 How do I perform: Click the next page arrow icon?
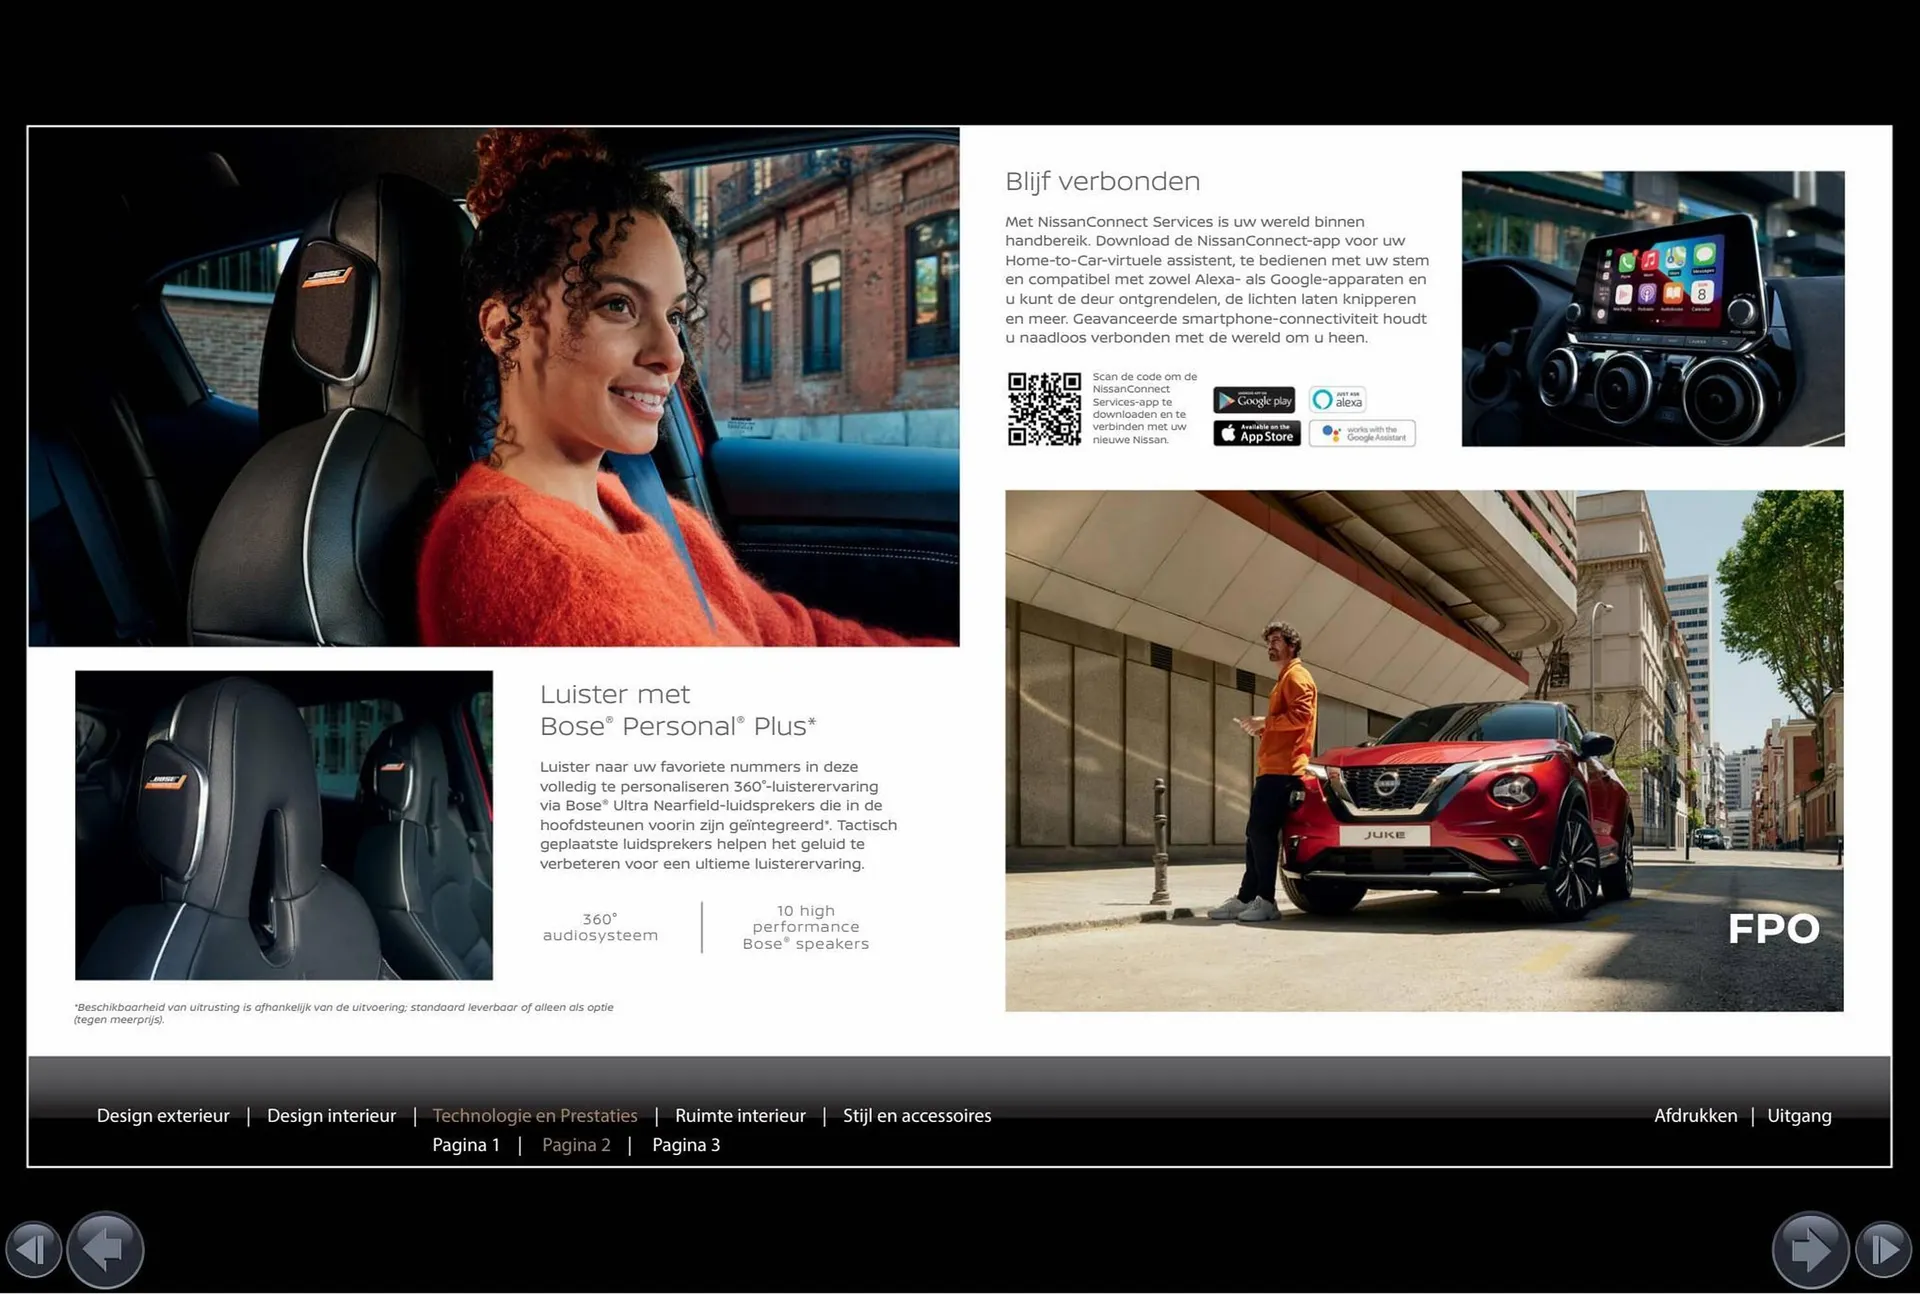[1810, 1249]
